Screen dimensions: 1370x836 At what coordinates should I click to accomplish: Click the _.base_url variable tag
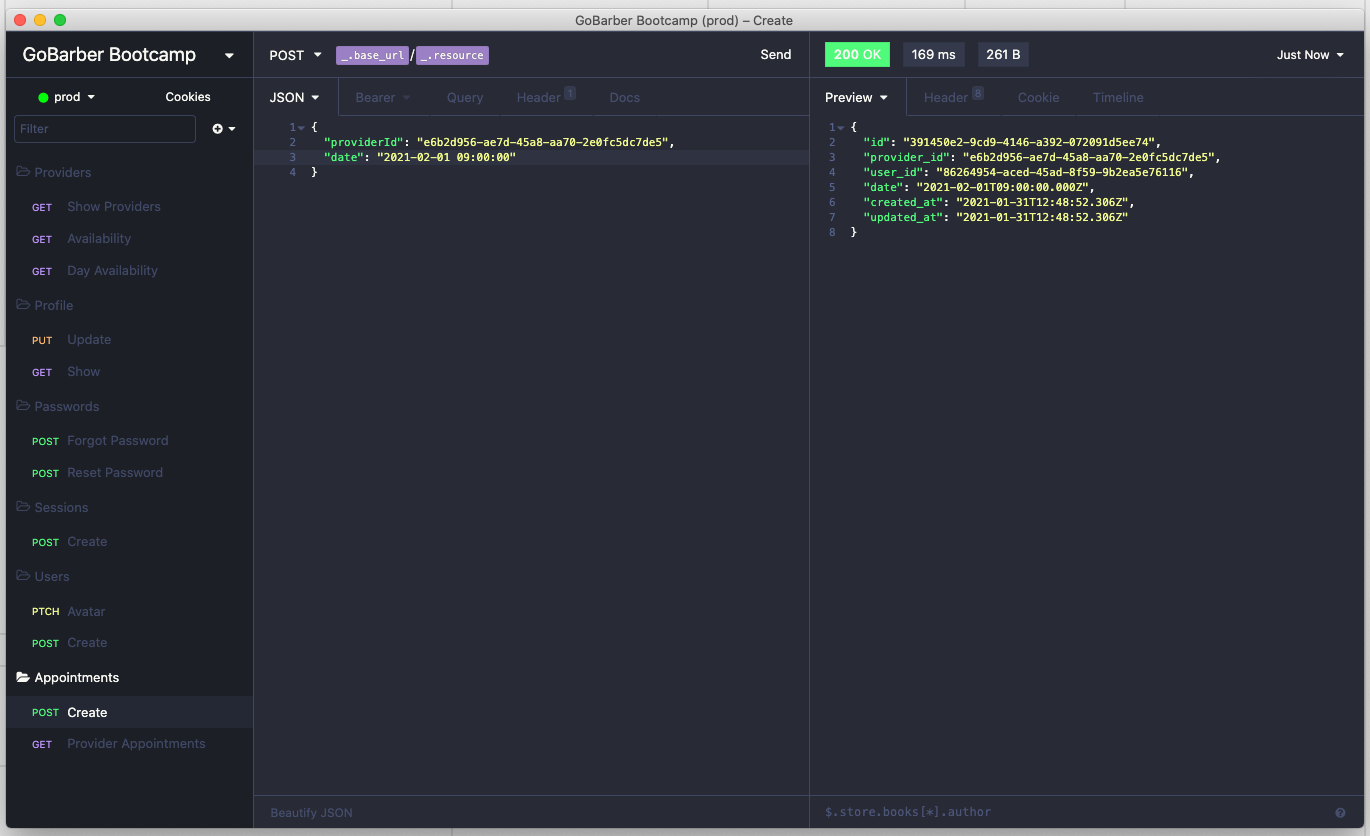373,56
